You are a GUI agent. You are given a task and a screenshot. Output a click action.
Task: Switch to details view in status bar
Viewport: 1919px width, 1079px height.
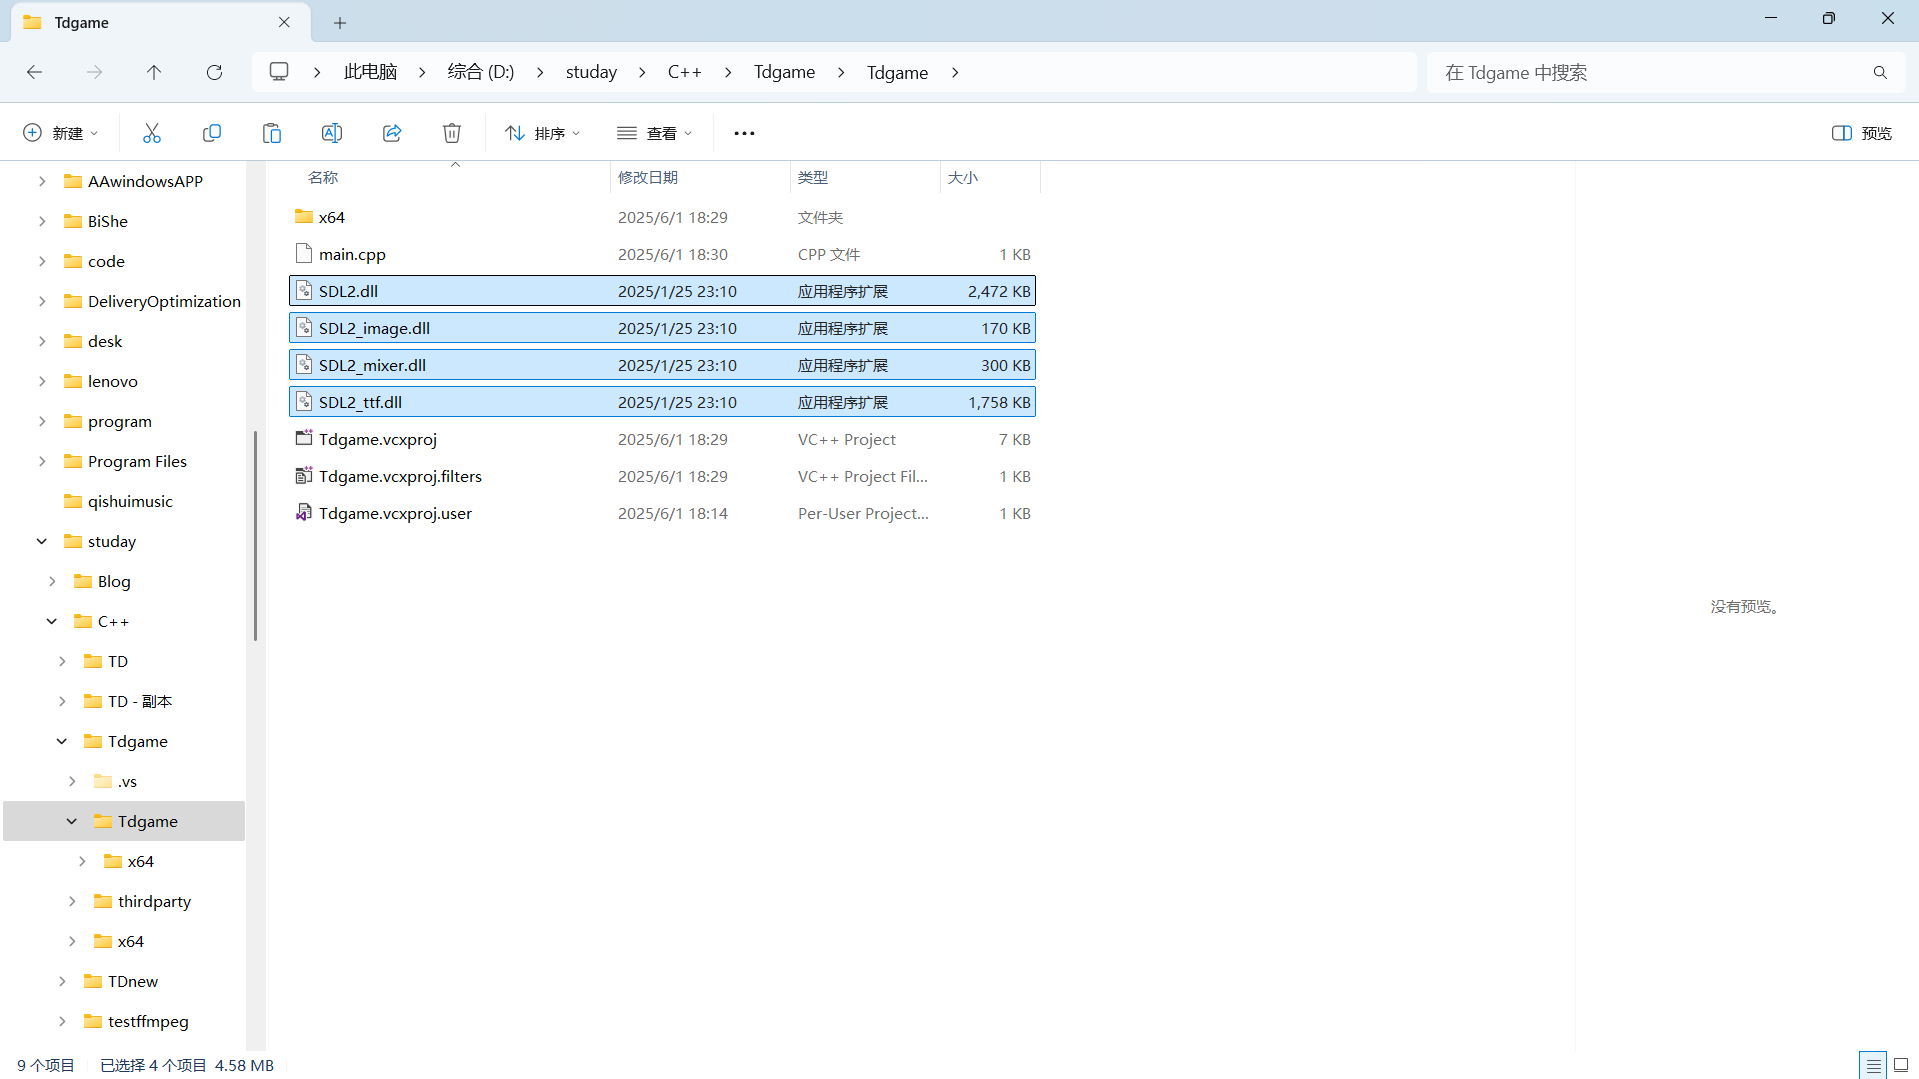point(1873,1065)
